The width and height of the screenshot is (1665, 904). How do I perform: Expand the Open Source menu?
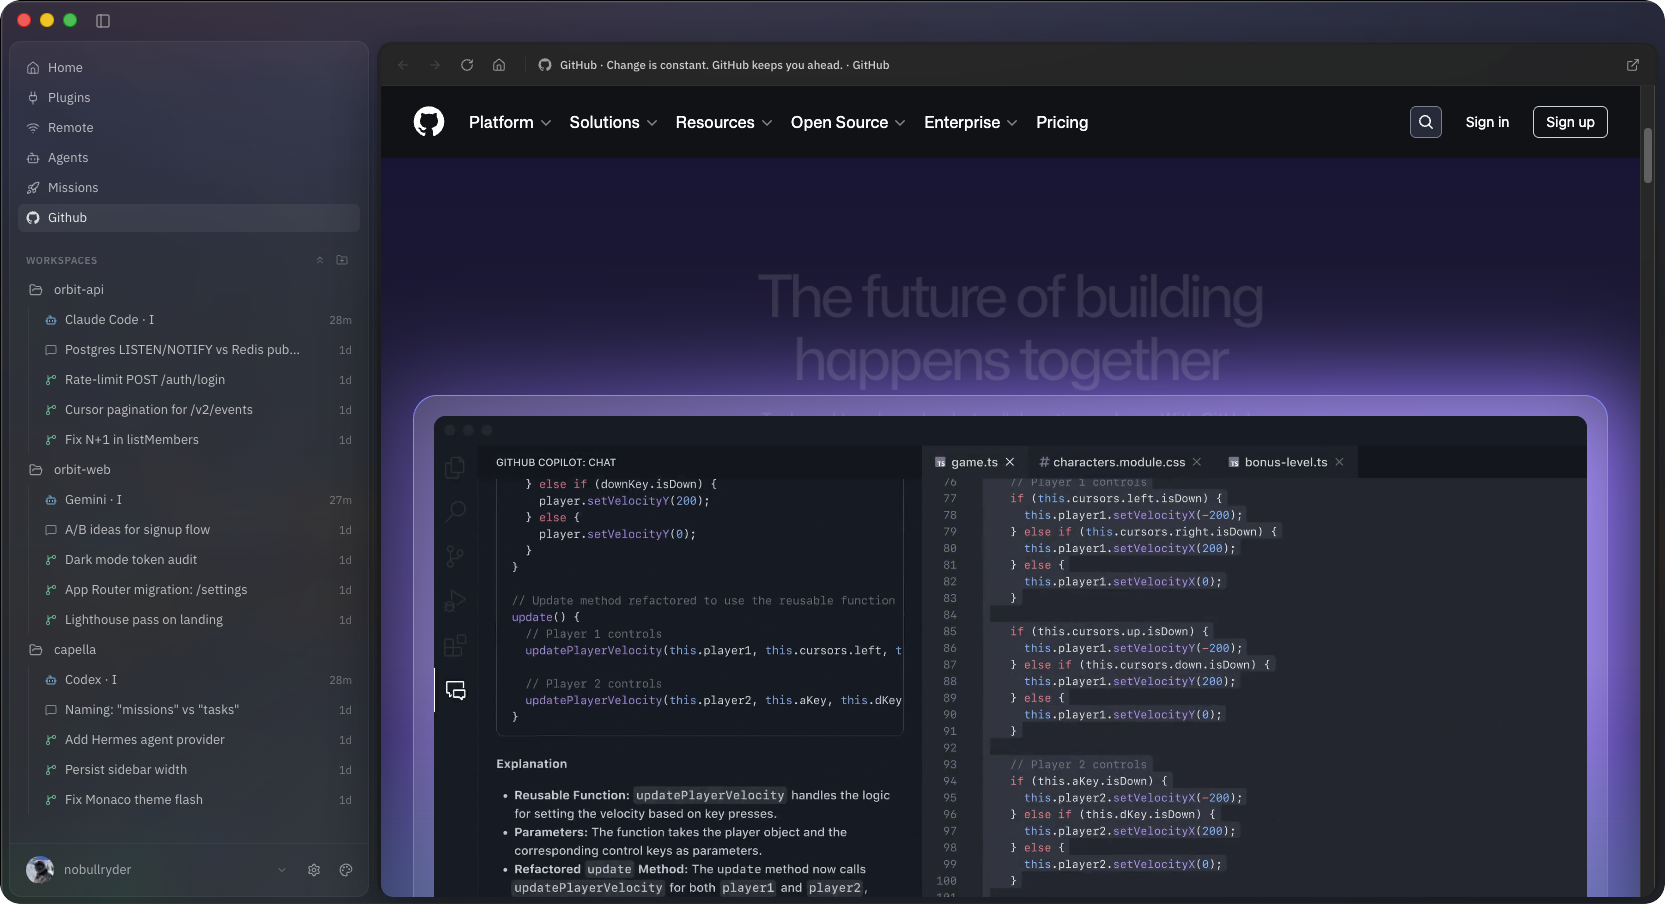(848, 122)
